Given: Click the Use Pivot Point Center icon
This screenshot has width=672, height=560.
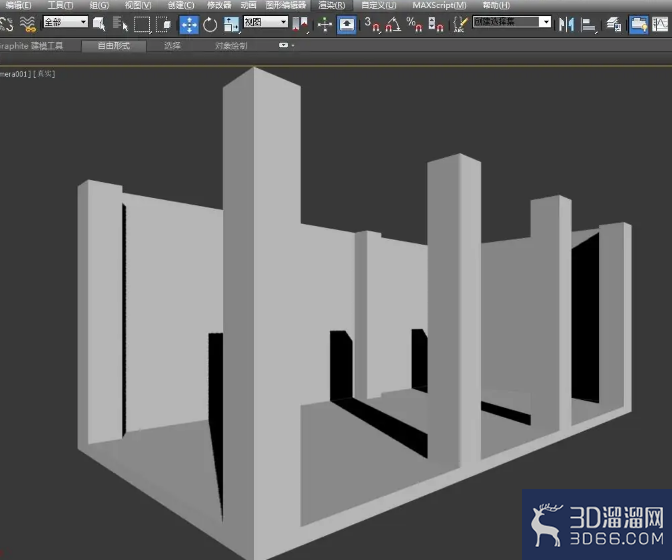Looking at the screenshot, I should [300, 24].
